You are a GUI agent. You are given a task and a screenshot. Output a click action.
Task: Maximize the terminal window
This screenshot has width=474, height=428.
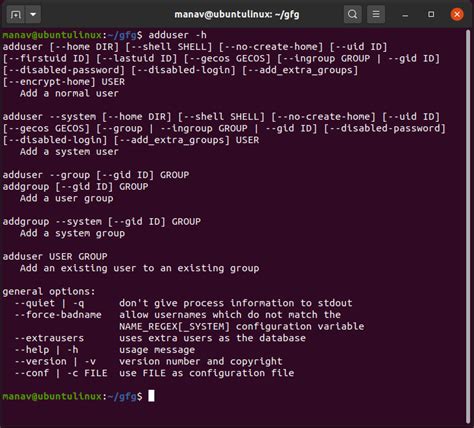click(431, 14)
